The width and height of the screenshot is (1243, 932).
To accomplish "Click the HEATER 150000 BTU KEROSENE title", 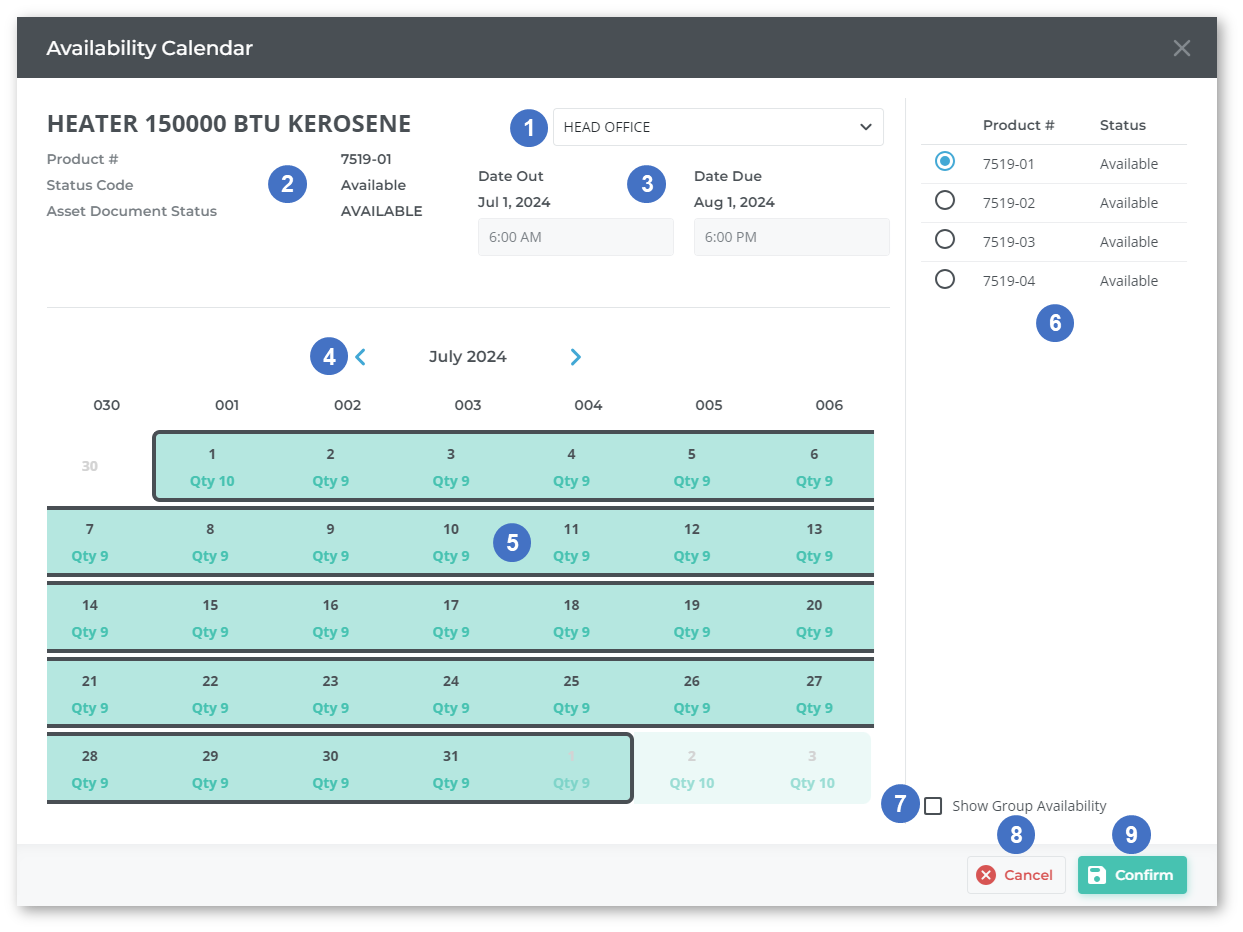I will point(229,124).
